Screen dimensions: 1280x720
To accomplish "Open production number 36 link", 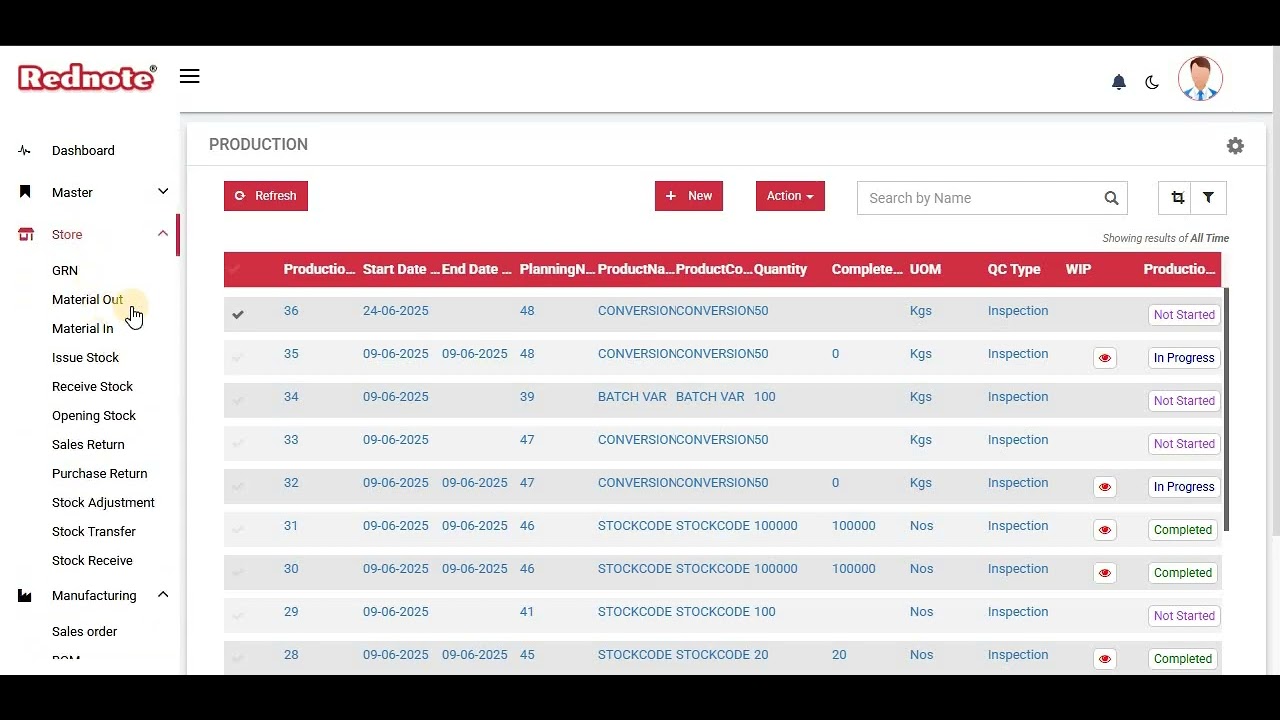I will point(291,311).
